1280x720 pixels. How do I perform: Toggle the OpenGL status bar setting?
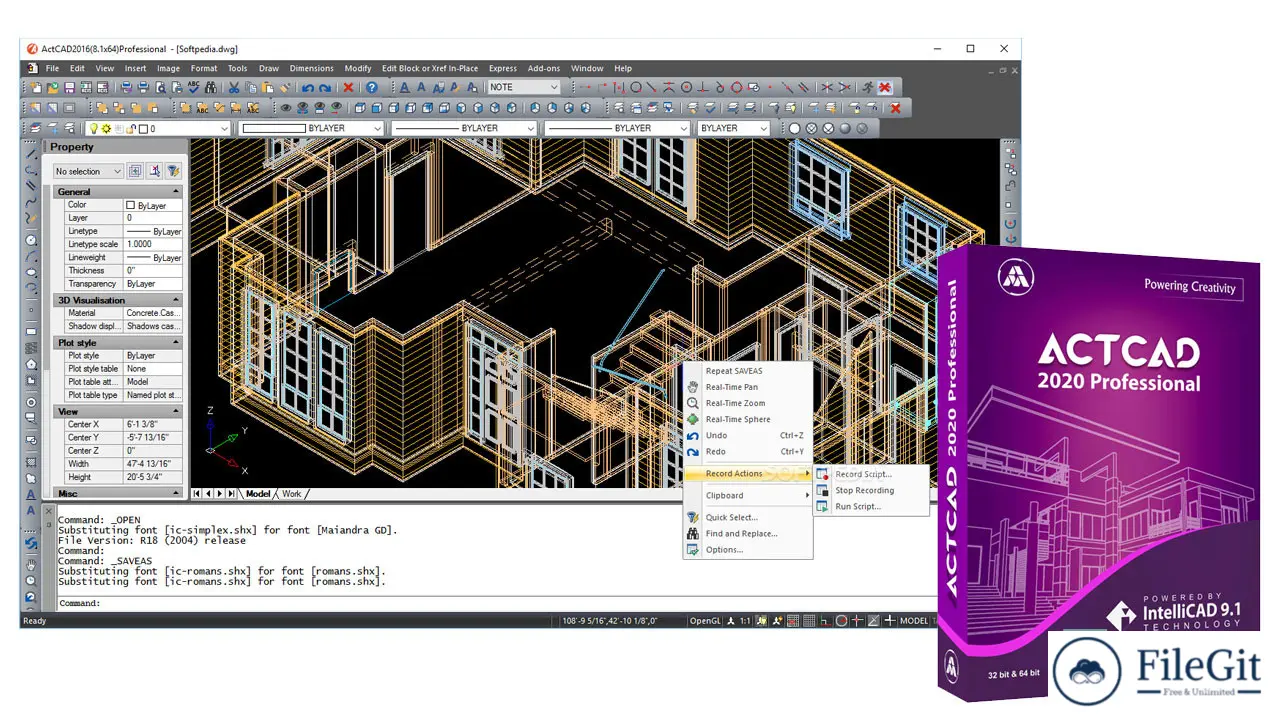(x=705, y=621)
